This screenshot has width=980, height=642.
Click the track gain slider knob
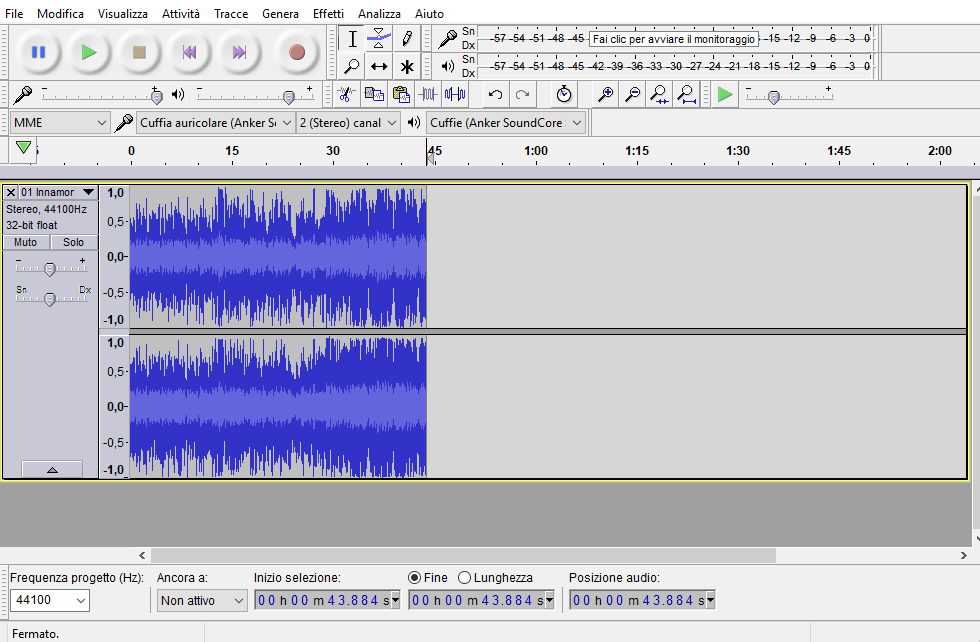coord(50,269)
